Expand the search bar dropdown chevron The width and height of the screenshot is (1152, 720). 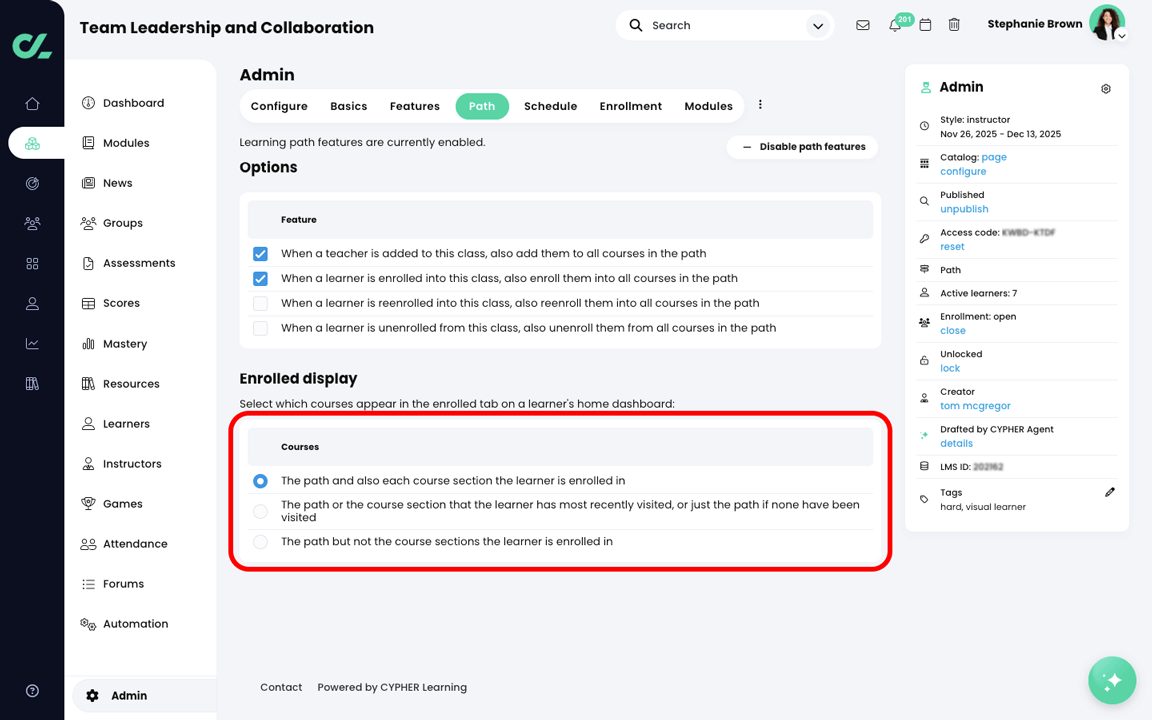coord(817,24)
